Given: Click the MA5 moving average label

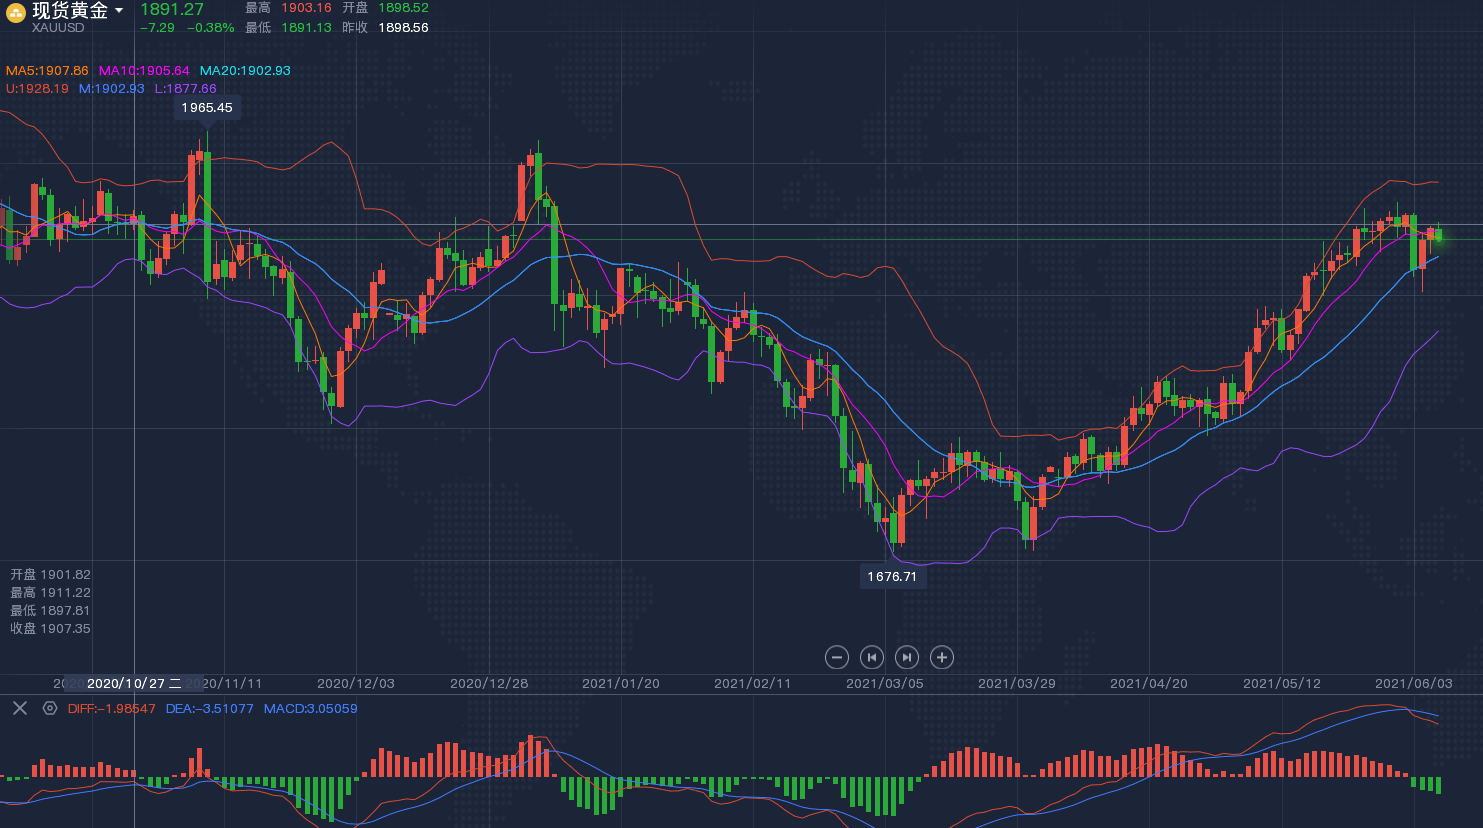Looking at the screenshot, I should coord(47,71).
